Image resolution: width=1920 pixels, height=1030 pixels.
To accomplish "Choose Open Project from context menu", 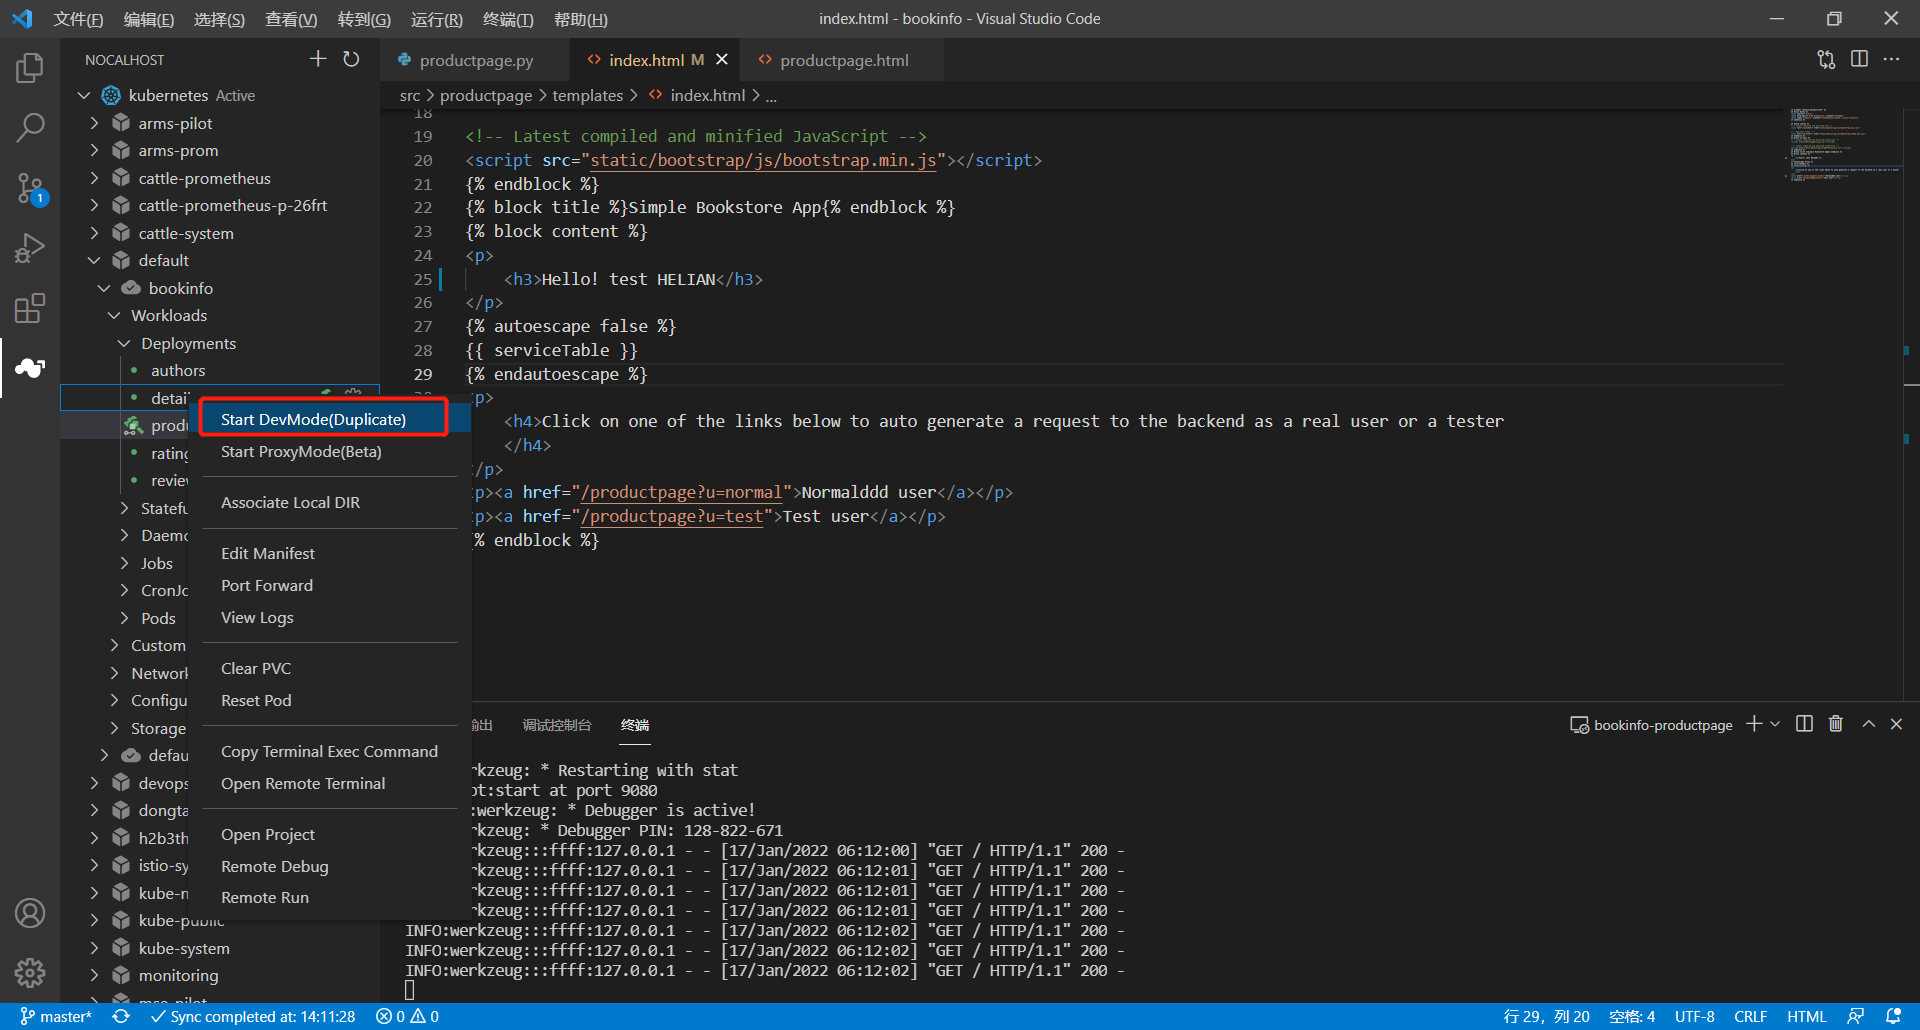I will coord(330,834).
